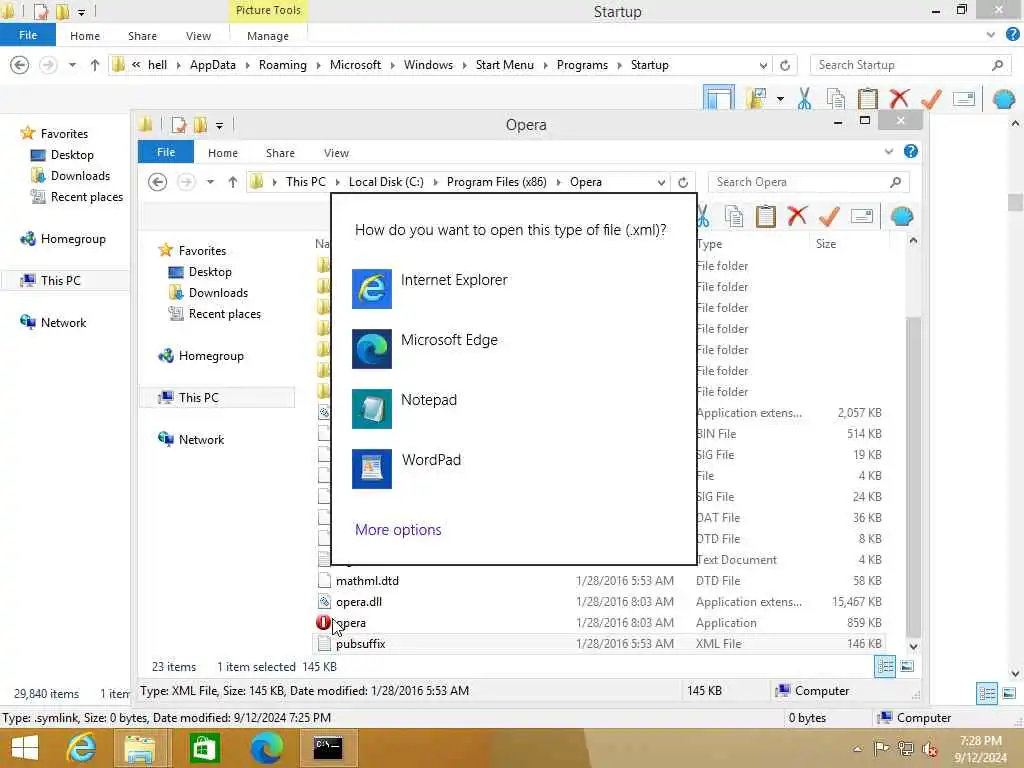
Task: Click the More options link
Action: (398, 530)
